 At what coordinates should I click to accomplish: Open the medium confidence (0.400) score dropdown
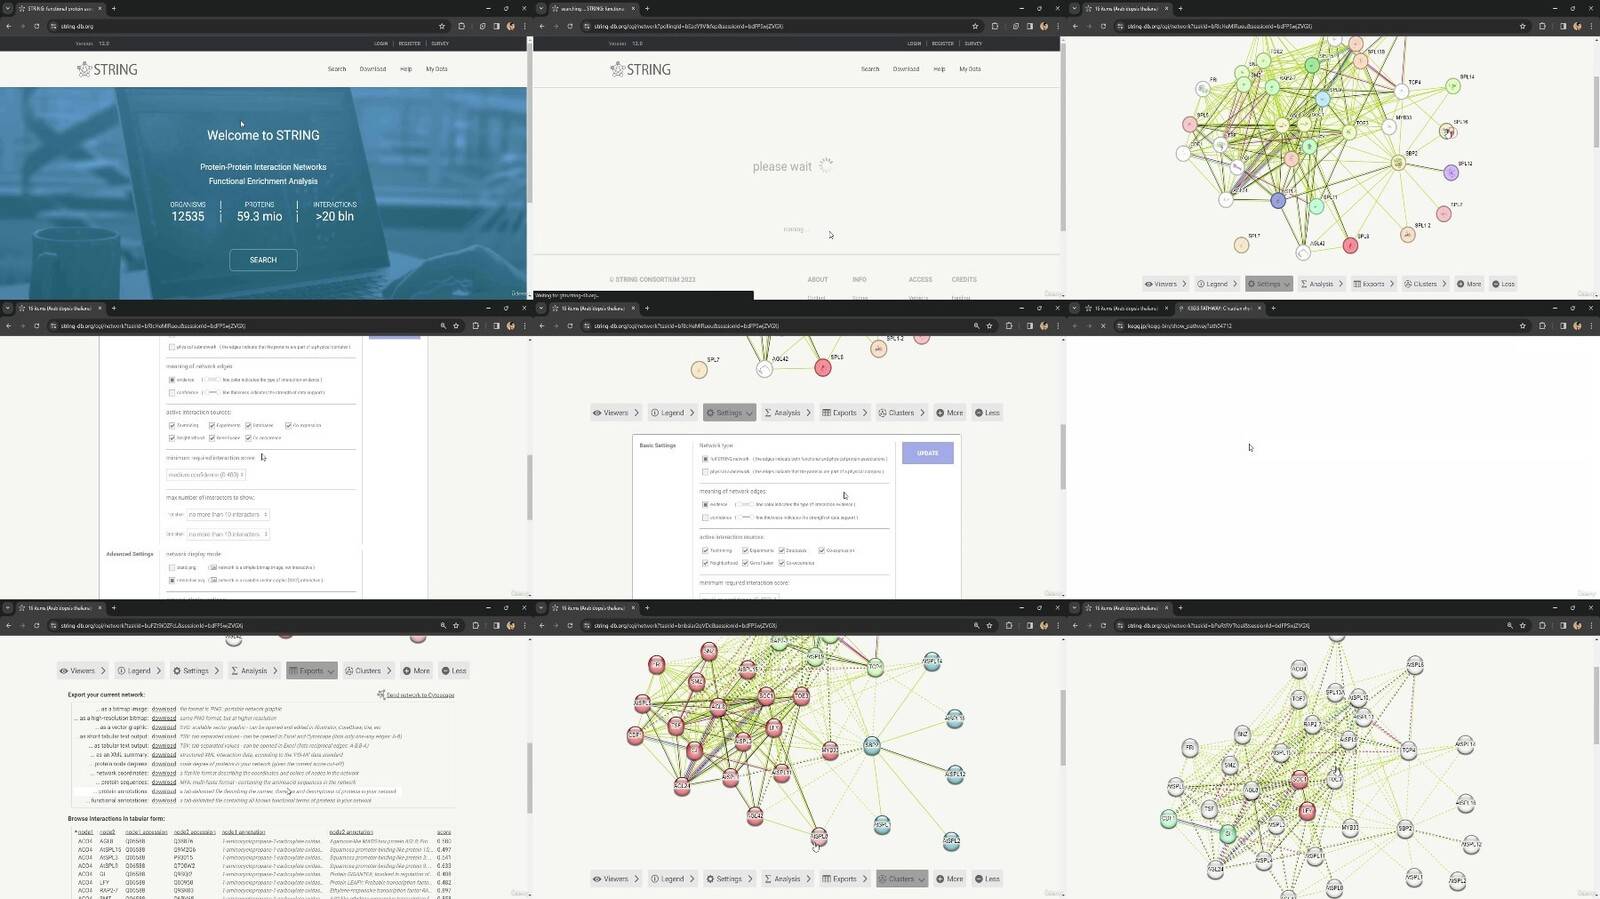pyautogui.click(x=206, y=475)
